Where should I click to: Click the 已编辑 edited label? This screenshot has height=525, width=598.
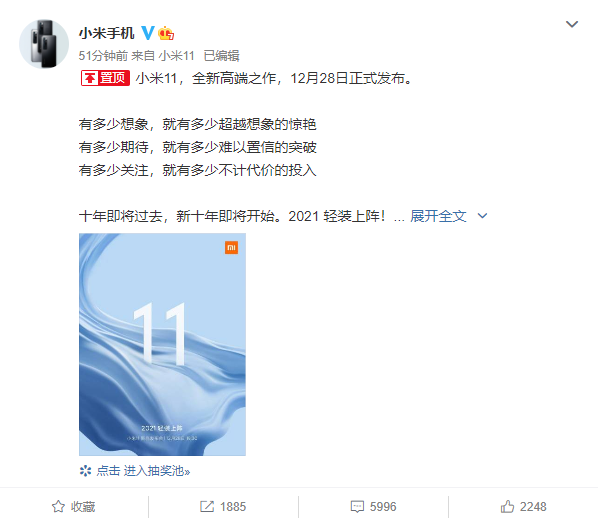tap(221, 56)
